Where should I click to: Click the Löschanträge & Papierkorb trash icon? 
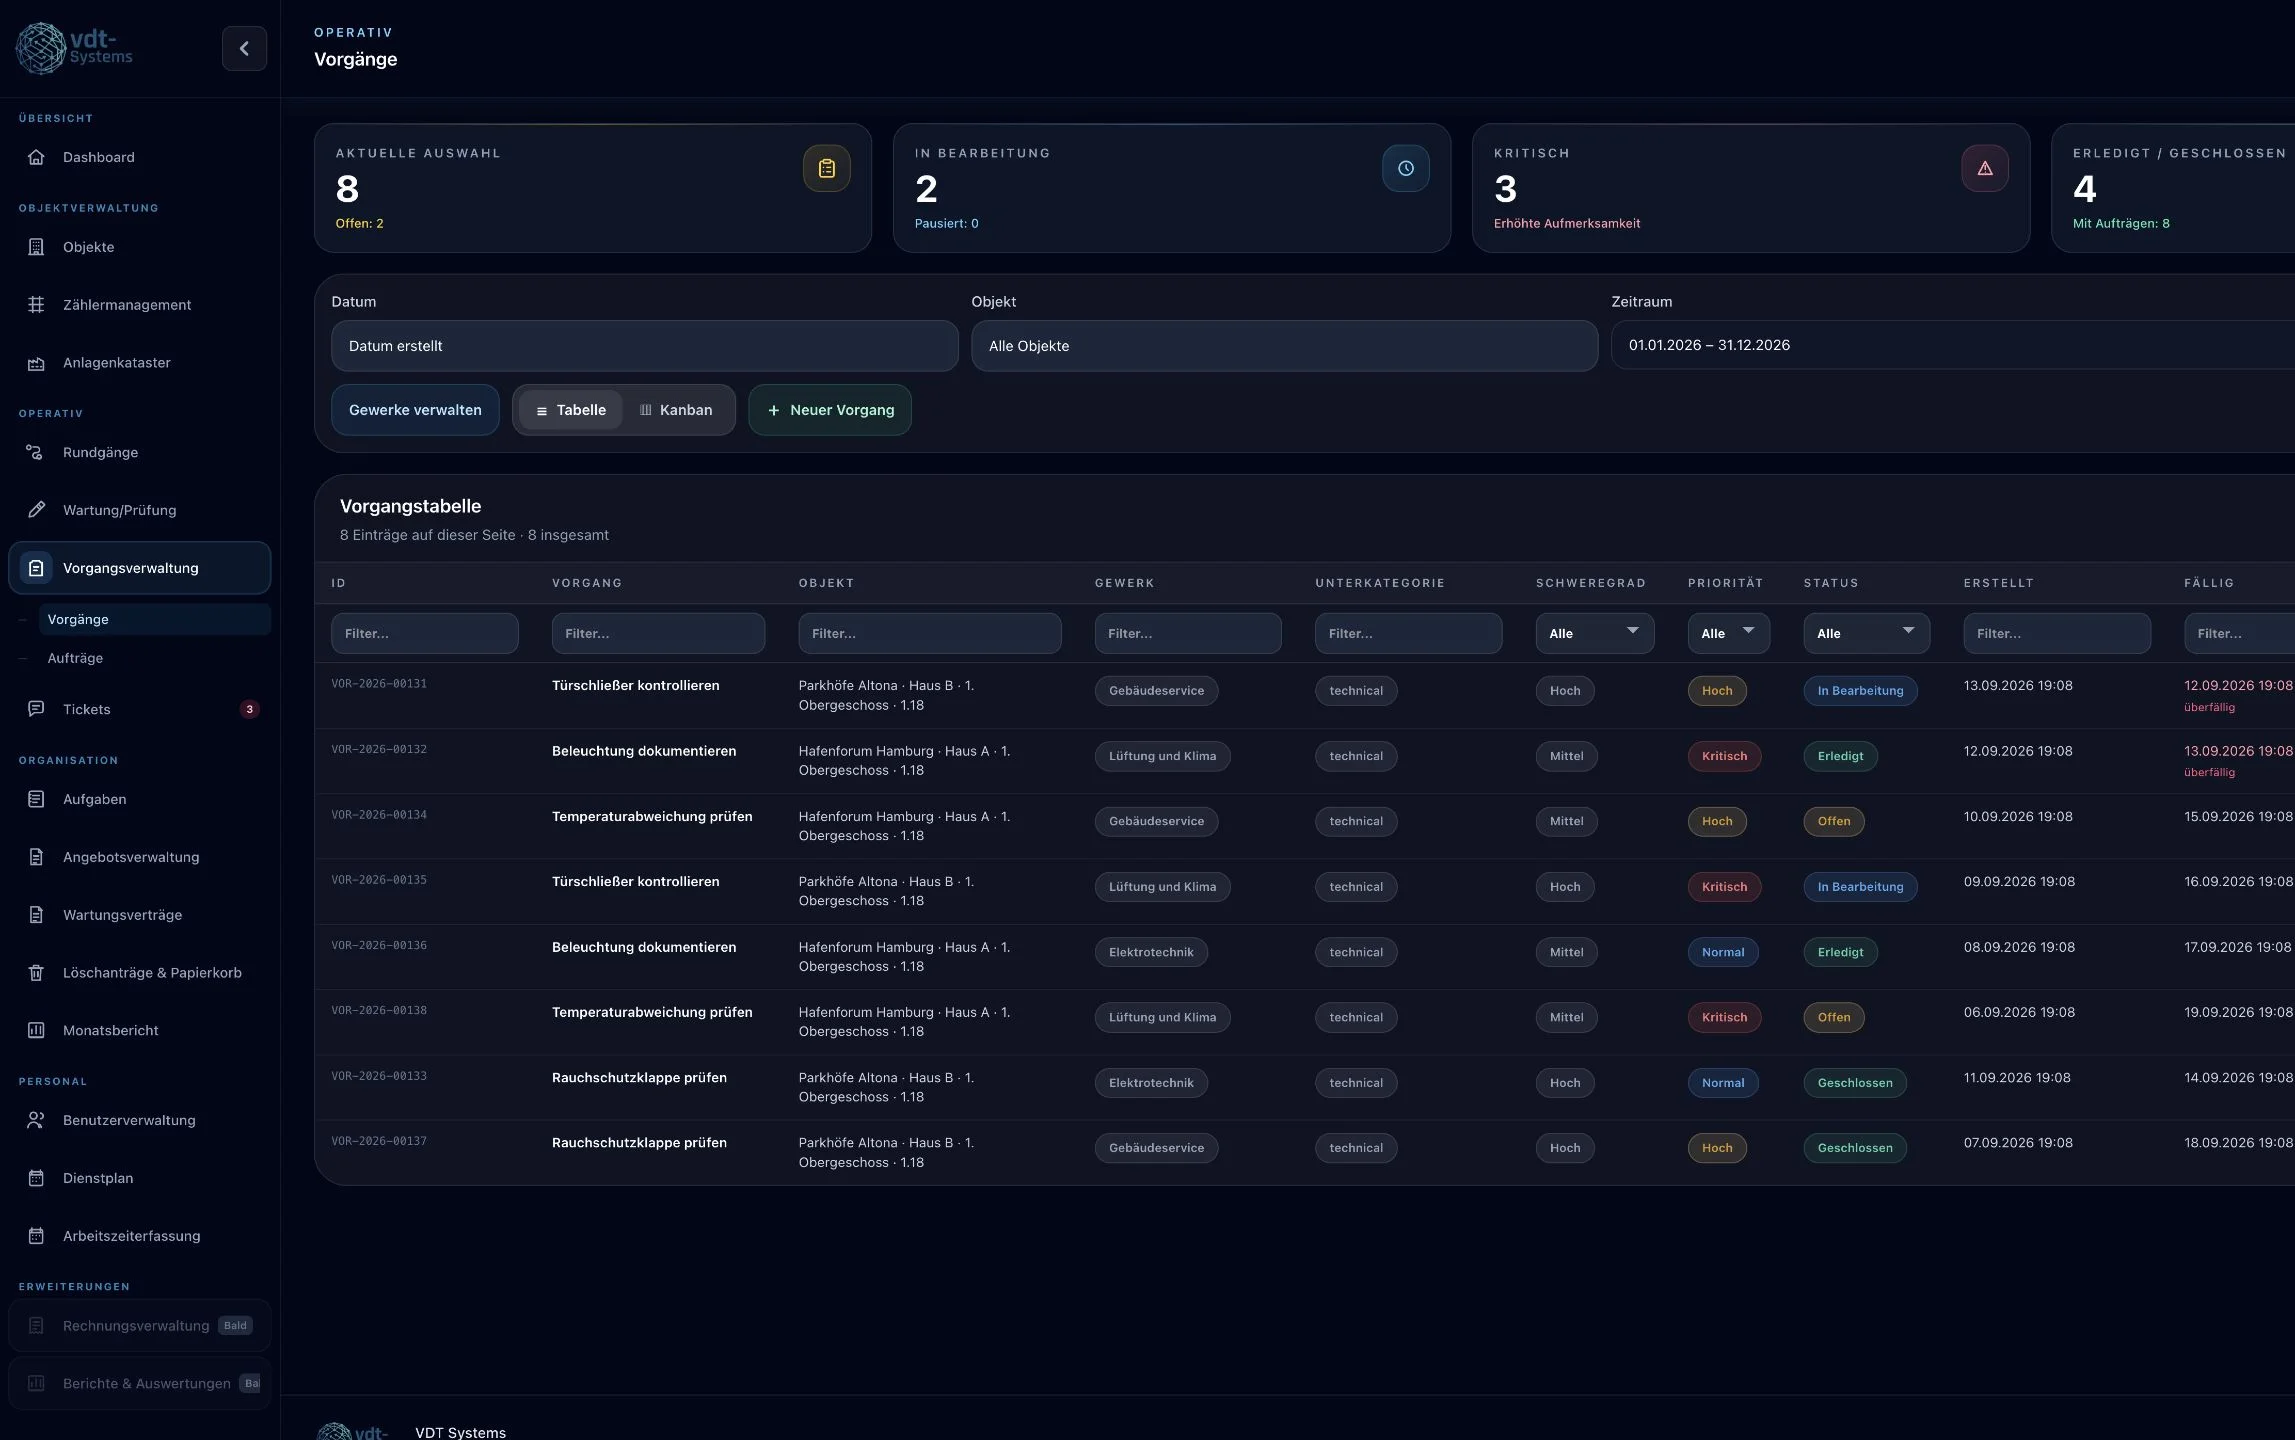point(36,973)
